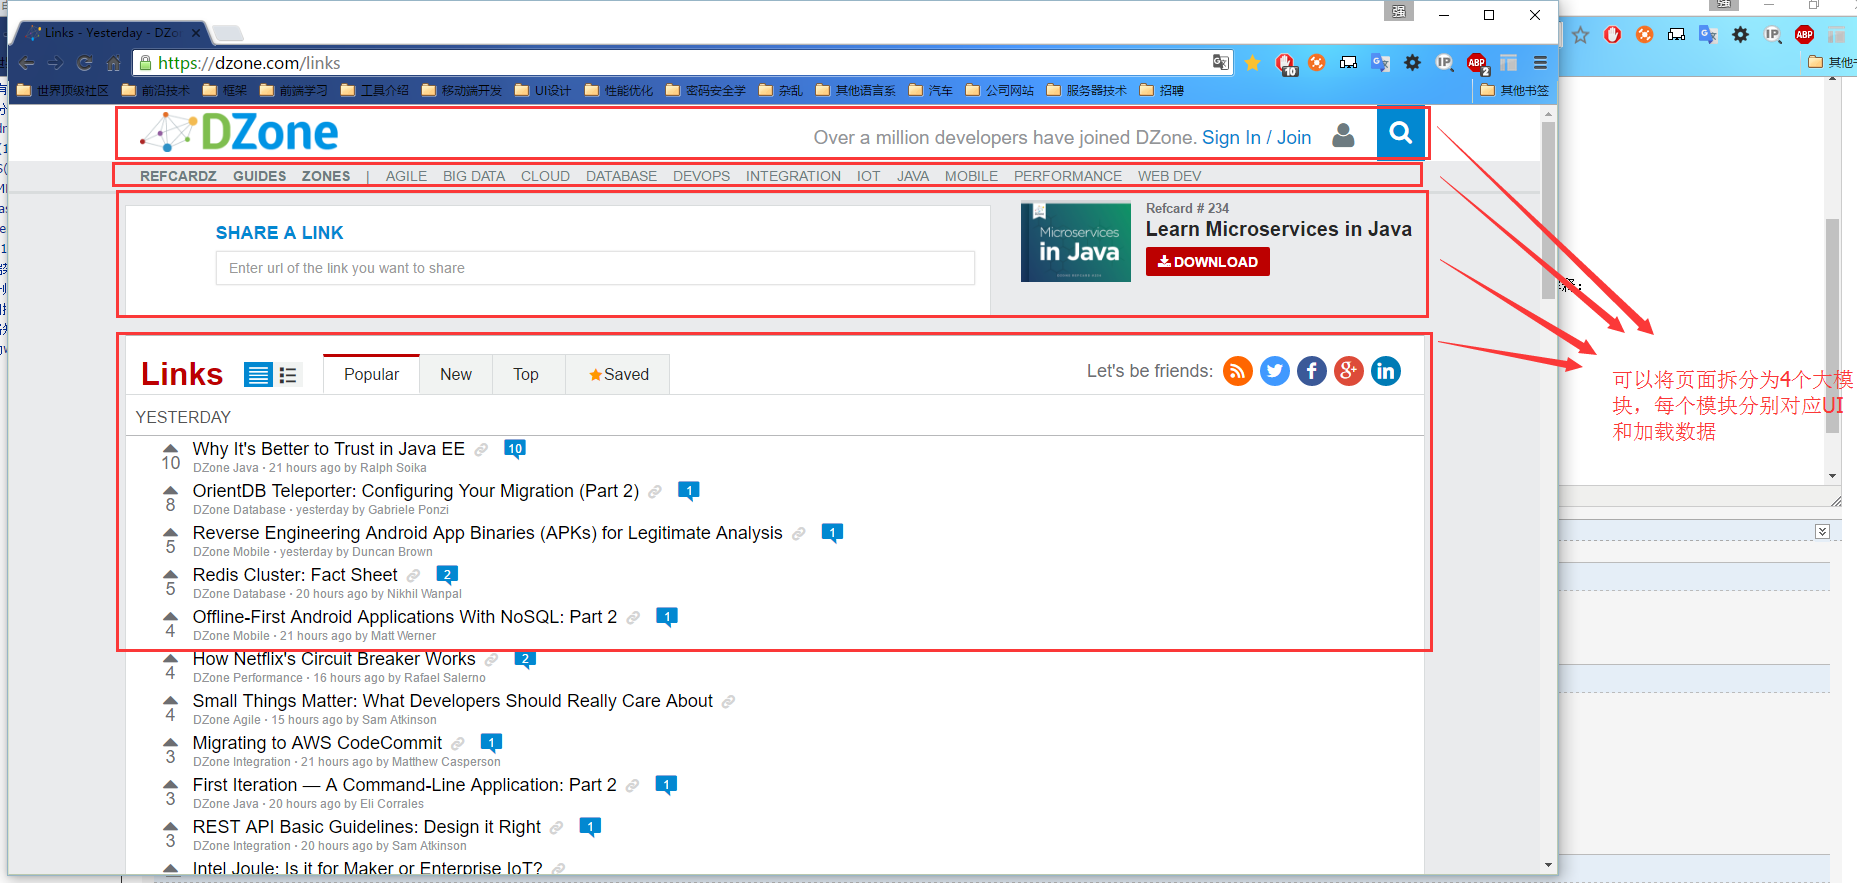Open the AdBlock Plus extension icon
The image size is (1857, 883).
click(1477, 63)
